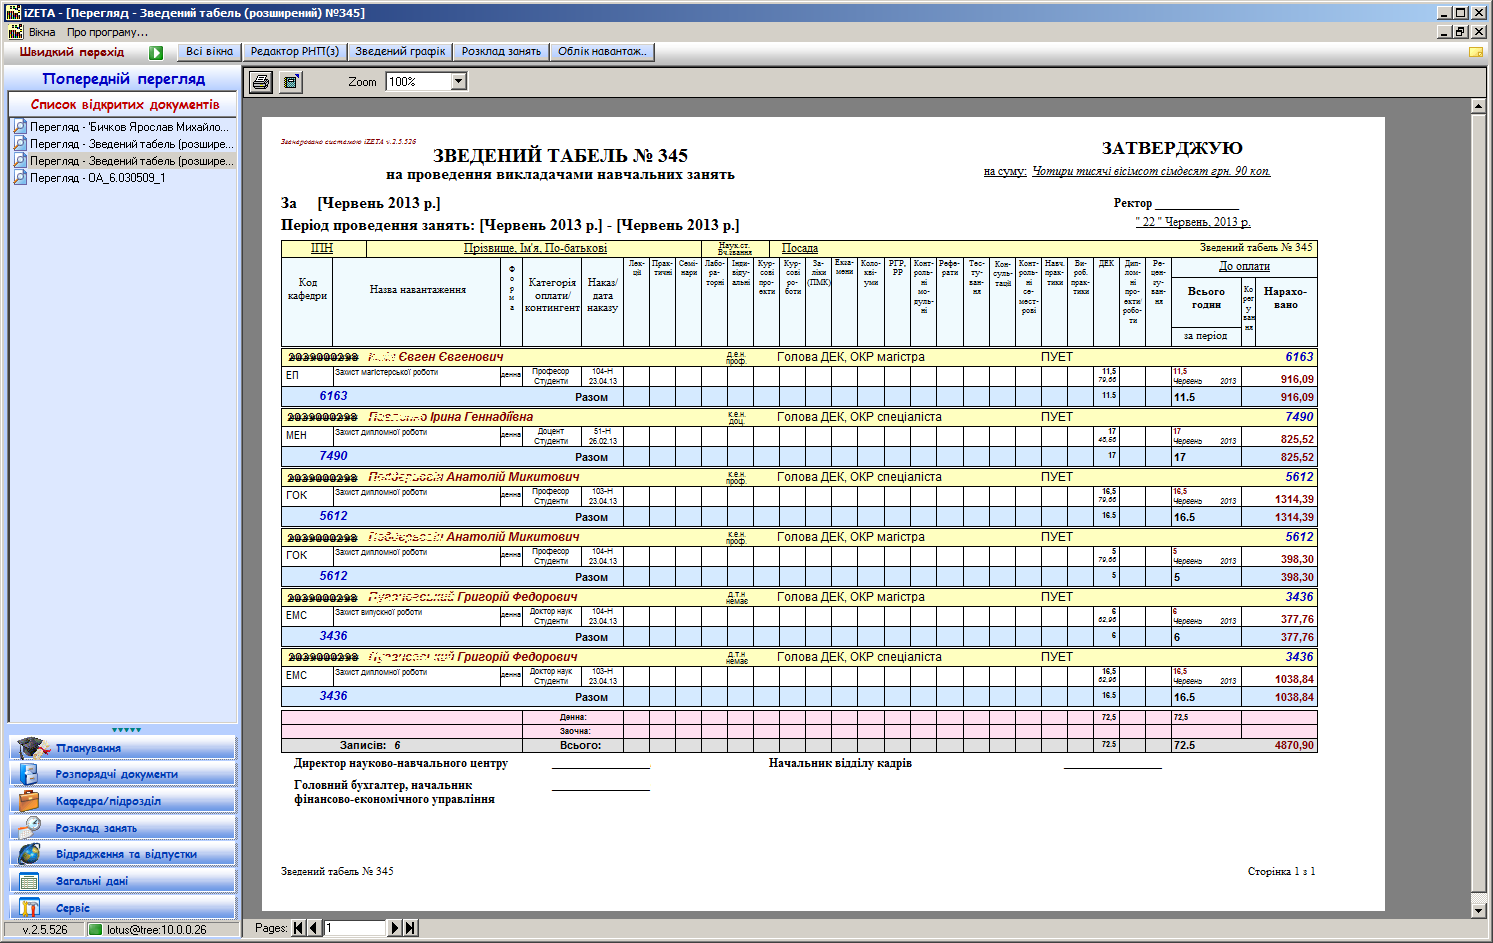Click the 'ЗАТВЕРДЖУЮ' heading
1493x943 pixels.
pos(1172,148)
